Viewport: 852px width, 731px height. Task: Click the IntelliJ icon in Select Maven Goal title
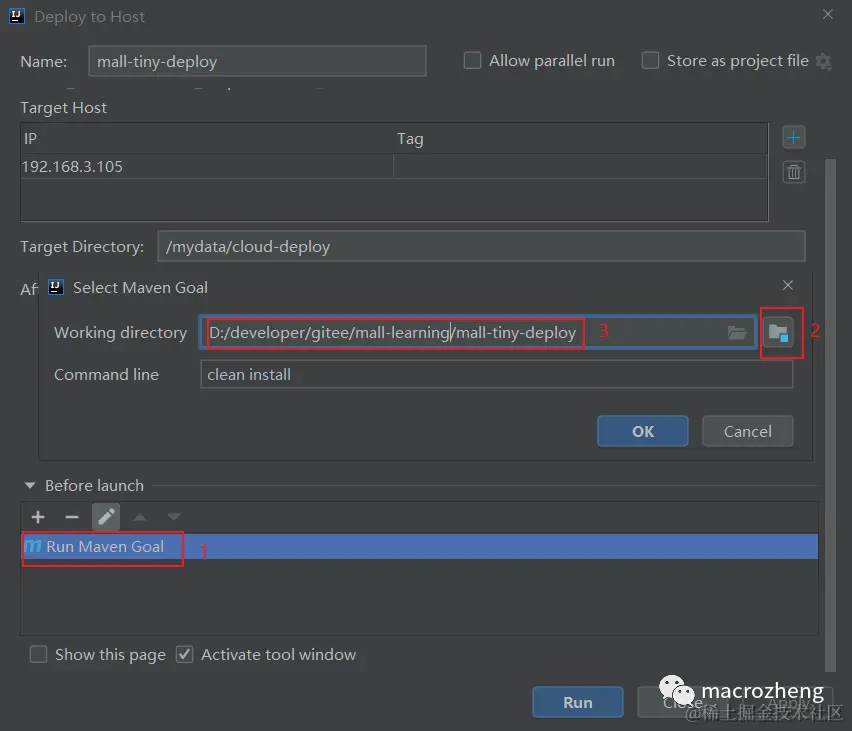[56, 287]
